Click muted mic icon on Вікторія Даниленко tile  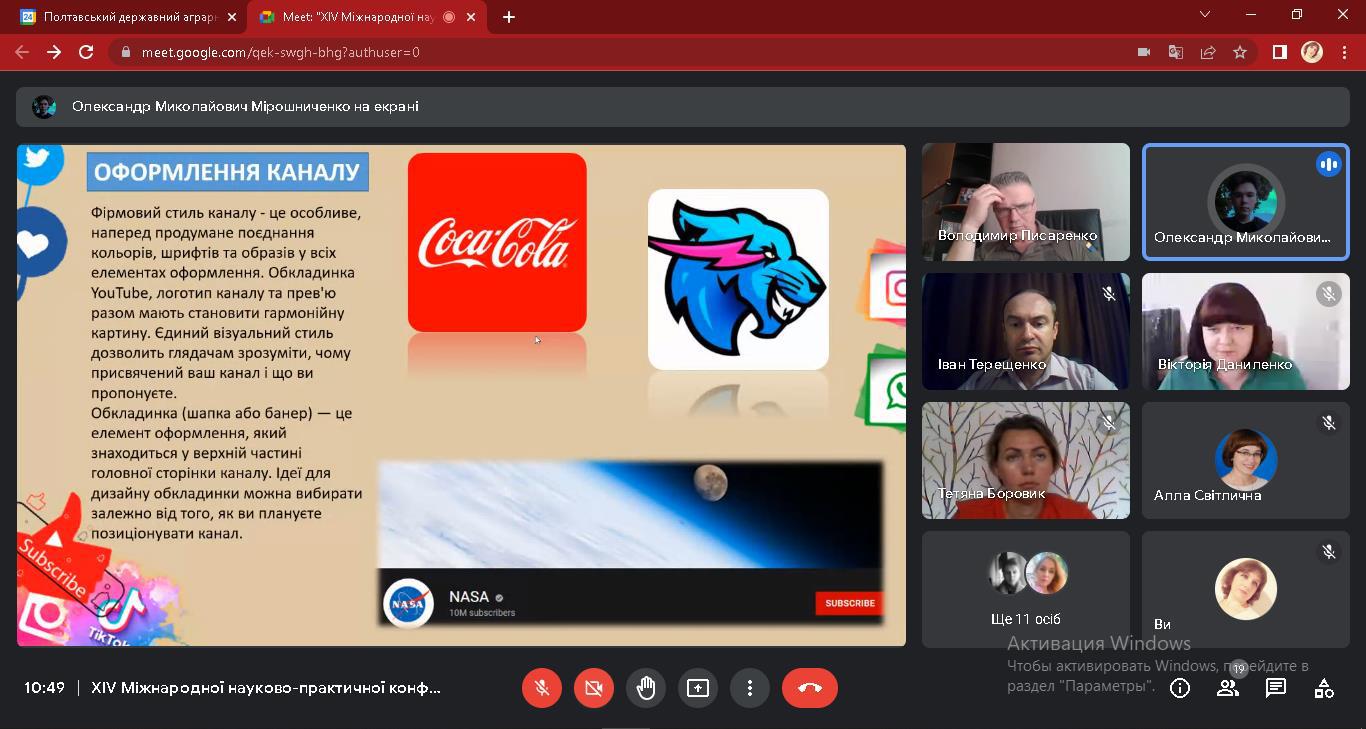[1328, 294]
